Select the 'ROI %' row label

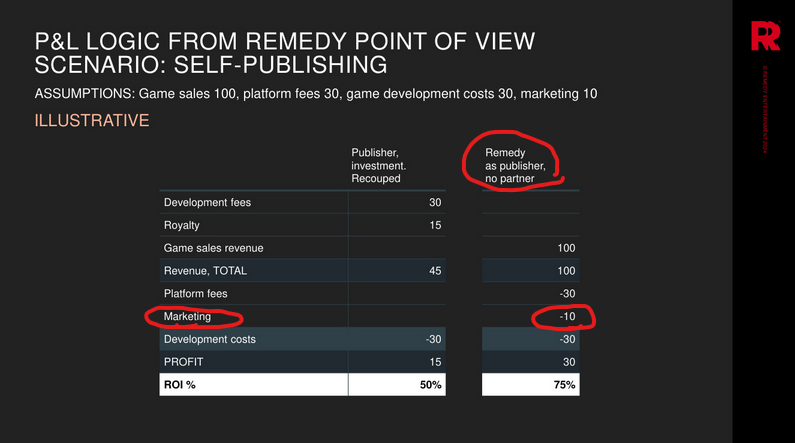pos(179,385)
